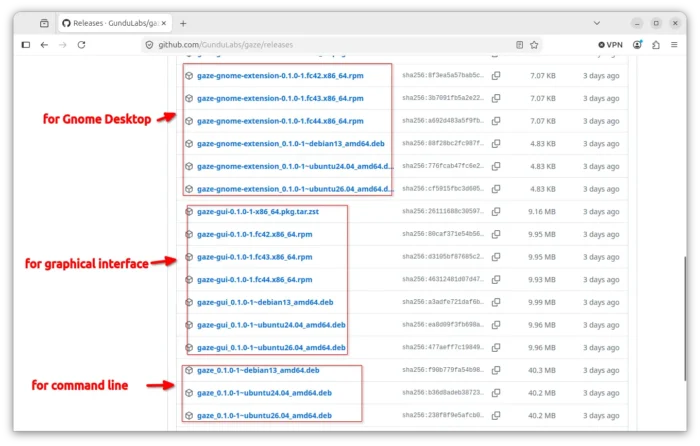Close the Releases GunduLabs tab
This screenshot has height=446, width=700.
[x=164, y=23]
